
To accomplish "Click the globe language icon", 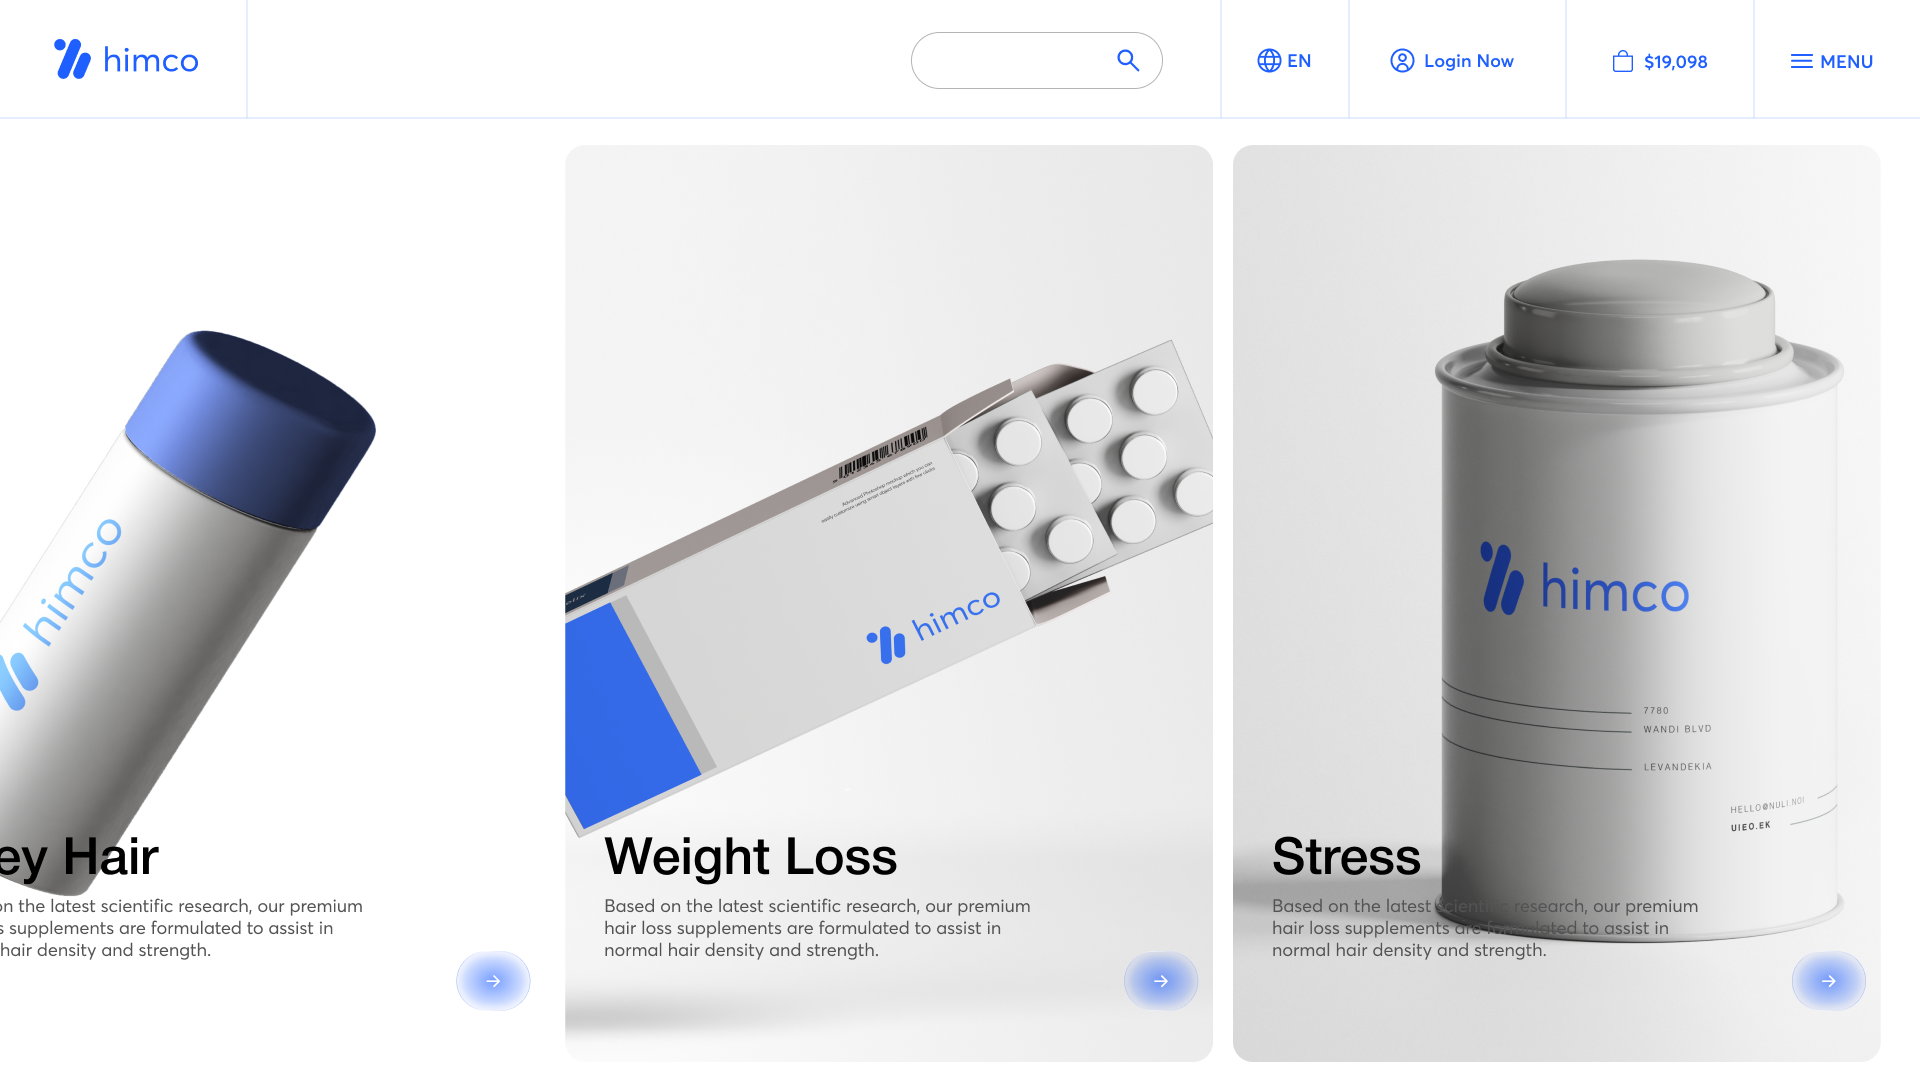I will tap(1269, 61).
